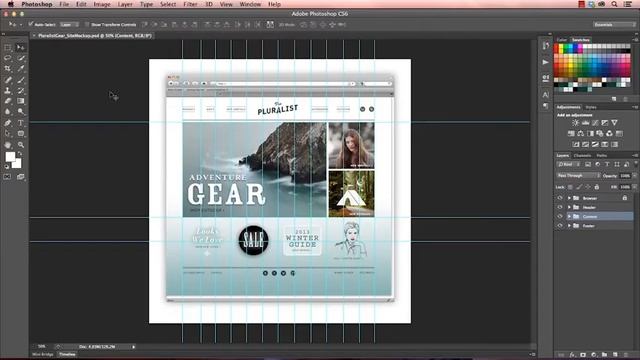Image resolution: width=640 pixels, height=360 pixels.
Task: Toggle Lock all button in Layers panel
Action: pos(597,187)
